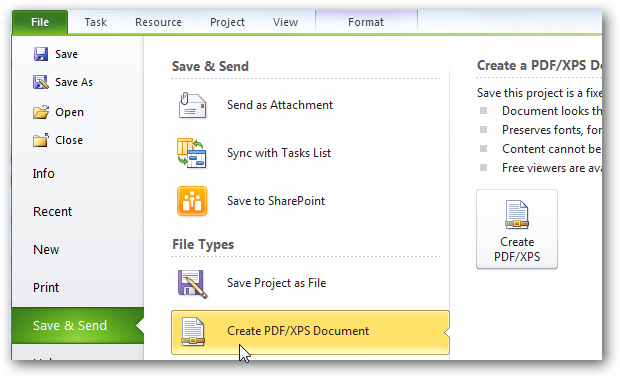Open the Recent files section

click(52, 212)
